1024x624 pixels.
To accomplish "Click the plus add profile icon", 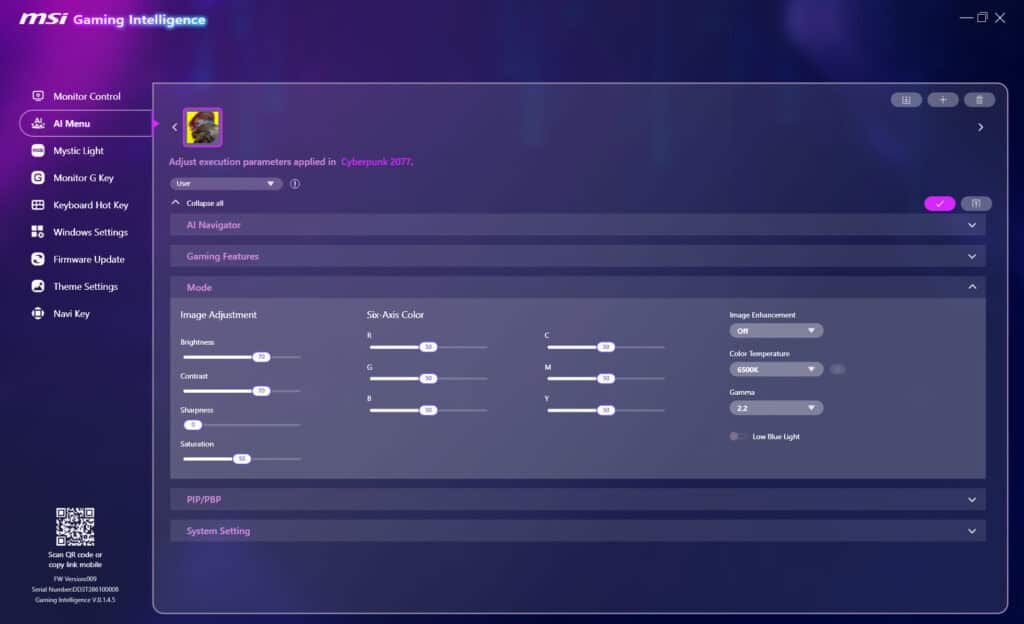I will coord(942,100).
